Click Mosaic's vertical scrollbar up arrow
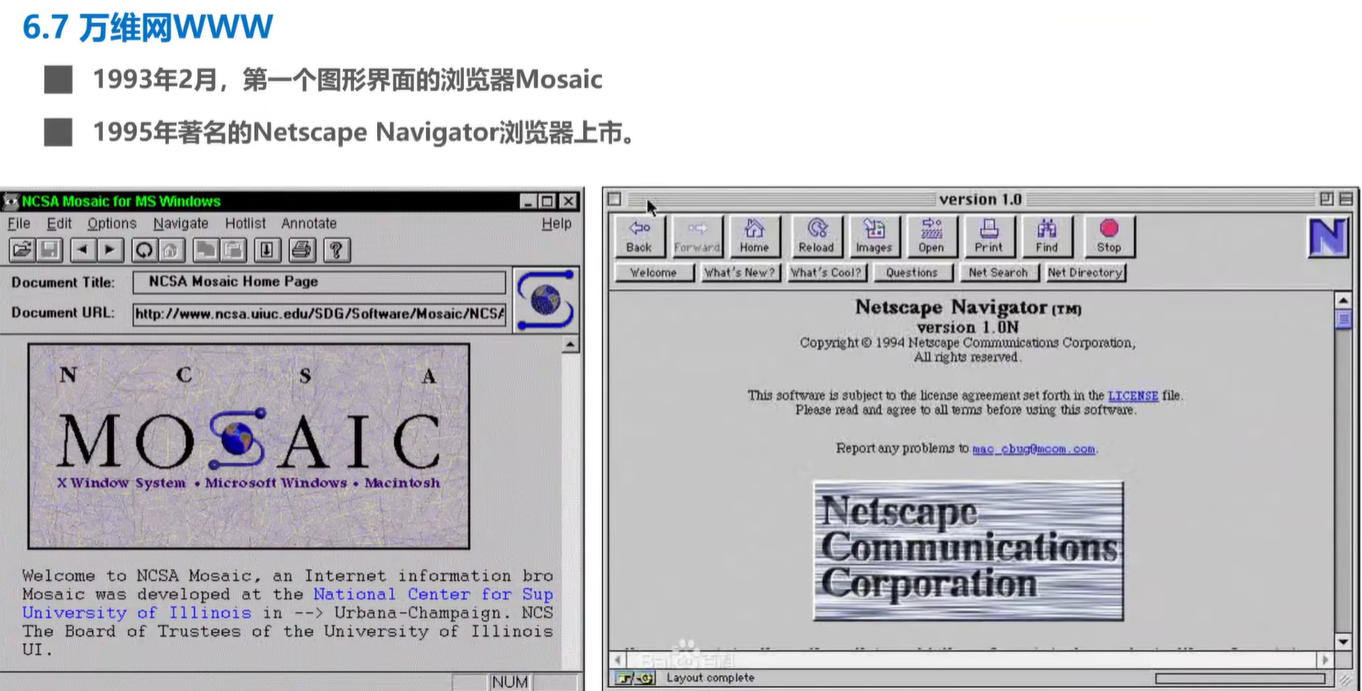Image resolution: width=1362 pixels, height=691 pixels. pyautogui.click(x=570, y=345)
